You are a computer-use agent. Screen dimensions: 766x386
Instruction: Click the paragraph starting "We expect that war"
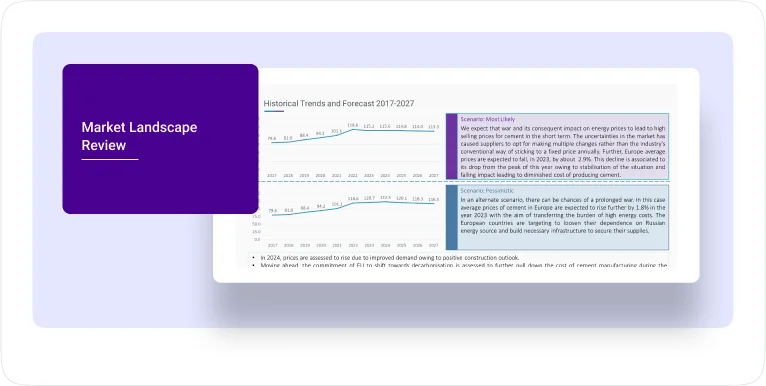[563, 151]
